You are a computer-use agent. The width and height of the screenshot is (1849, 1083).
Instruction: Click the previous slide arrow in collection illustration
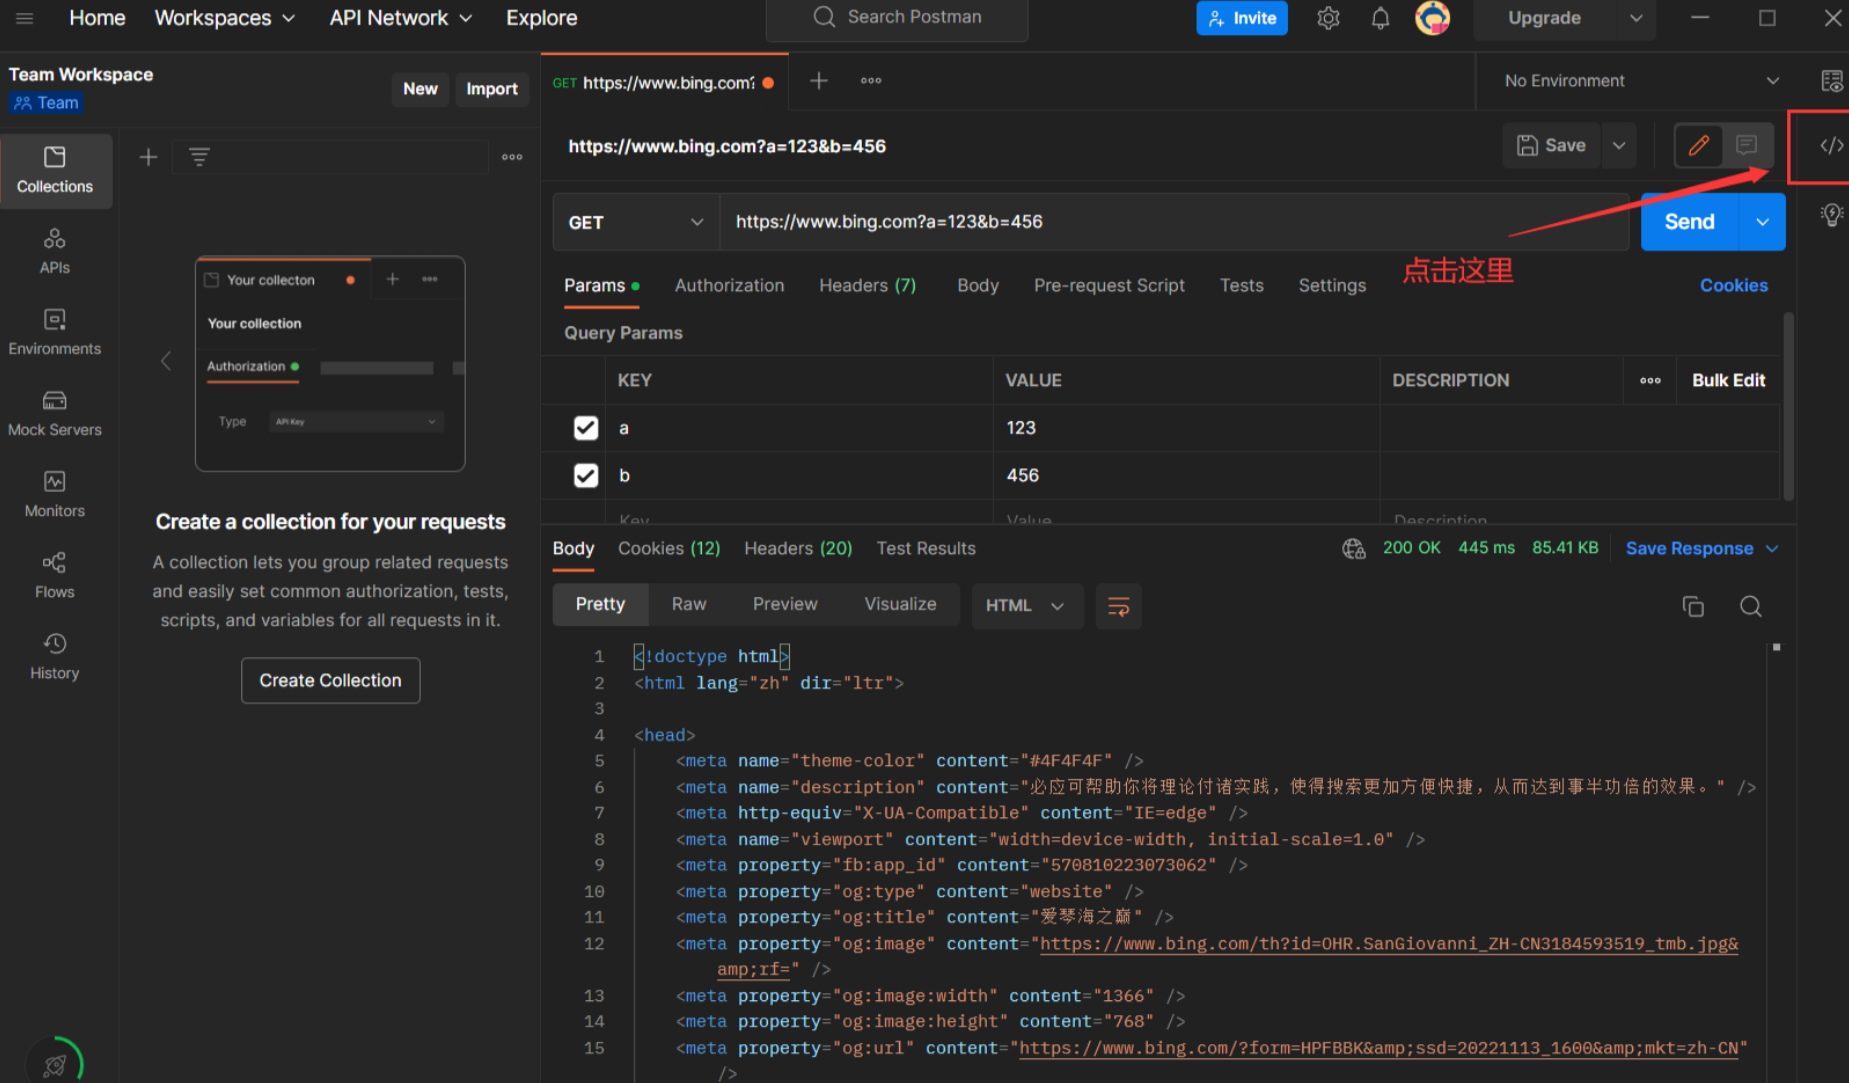[x=166, y=361]
